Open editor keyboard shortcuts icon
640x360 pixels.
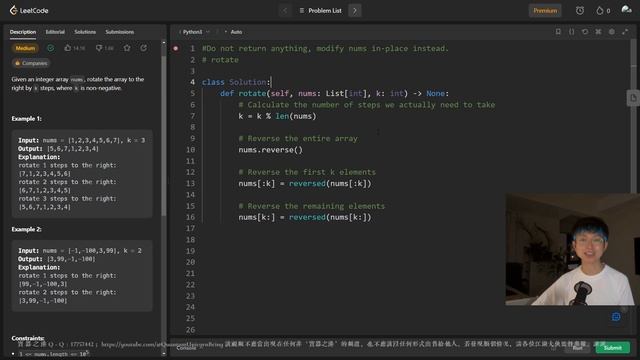tap(598, 31)
